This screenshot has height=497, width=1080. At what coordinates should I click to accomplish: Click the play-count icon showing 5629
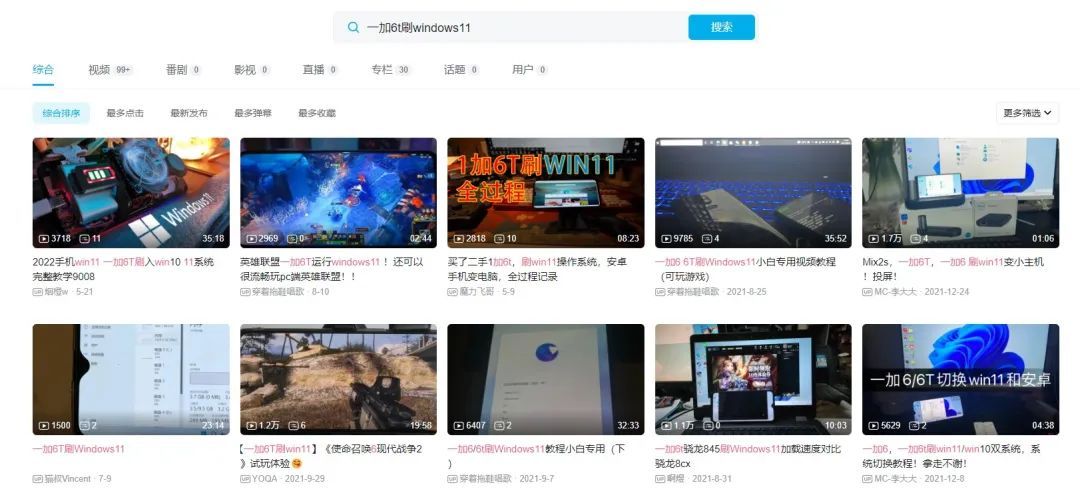(x=873, y=425)
